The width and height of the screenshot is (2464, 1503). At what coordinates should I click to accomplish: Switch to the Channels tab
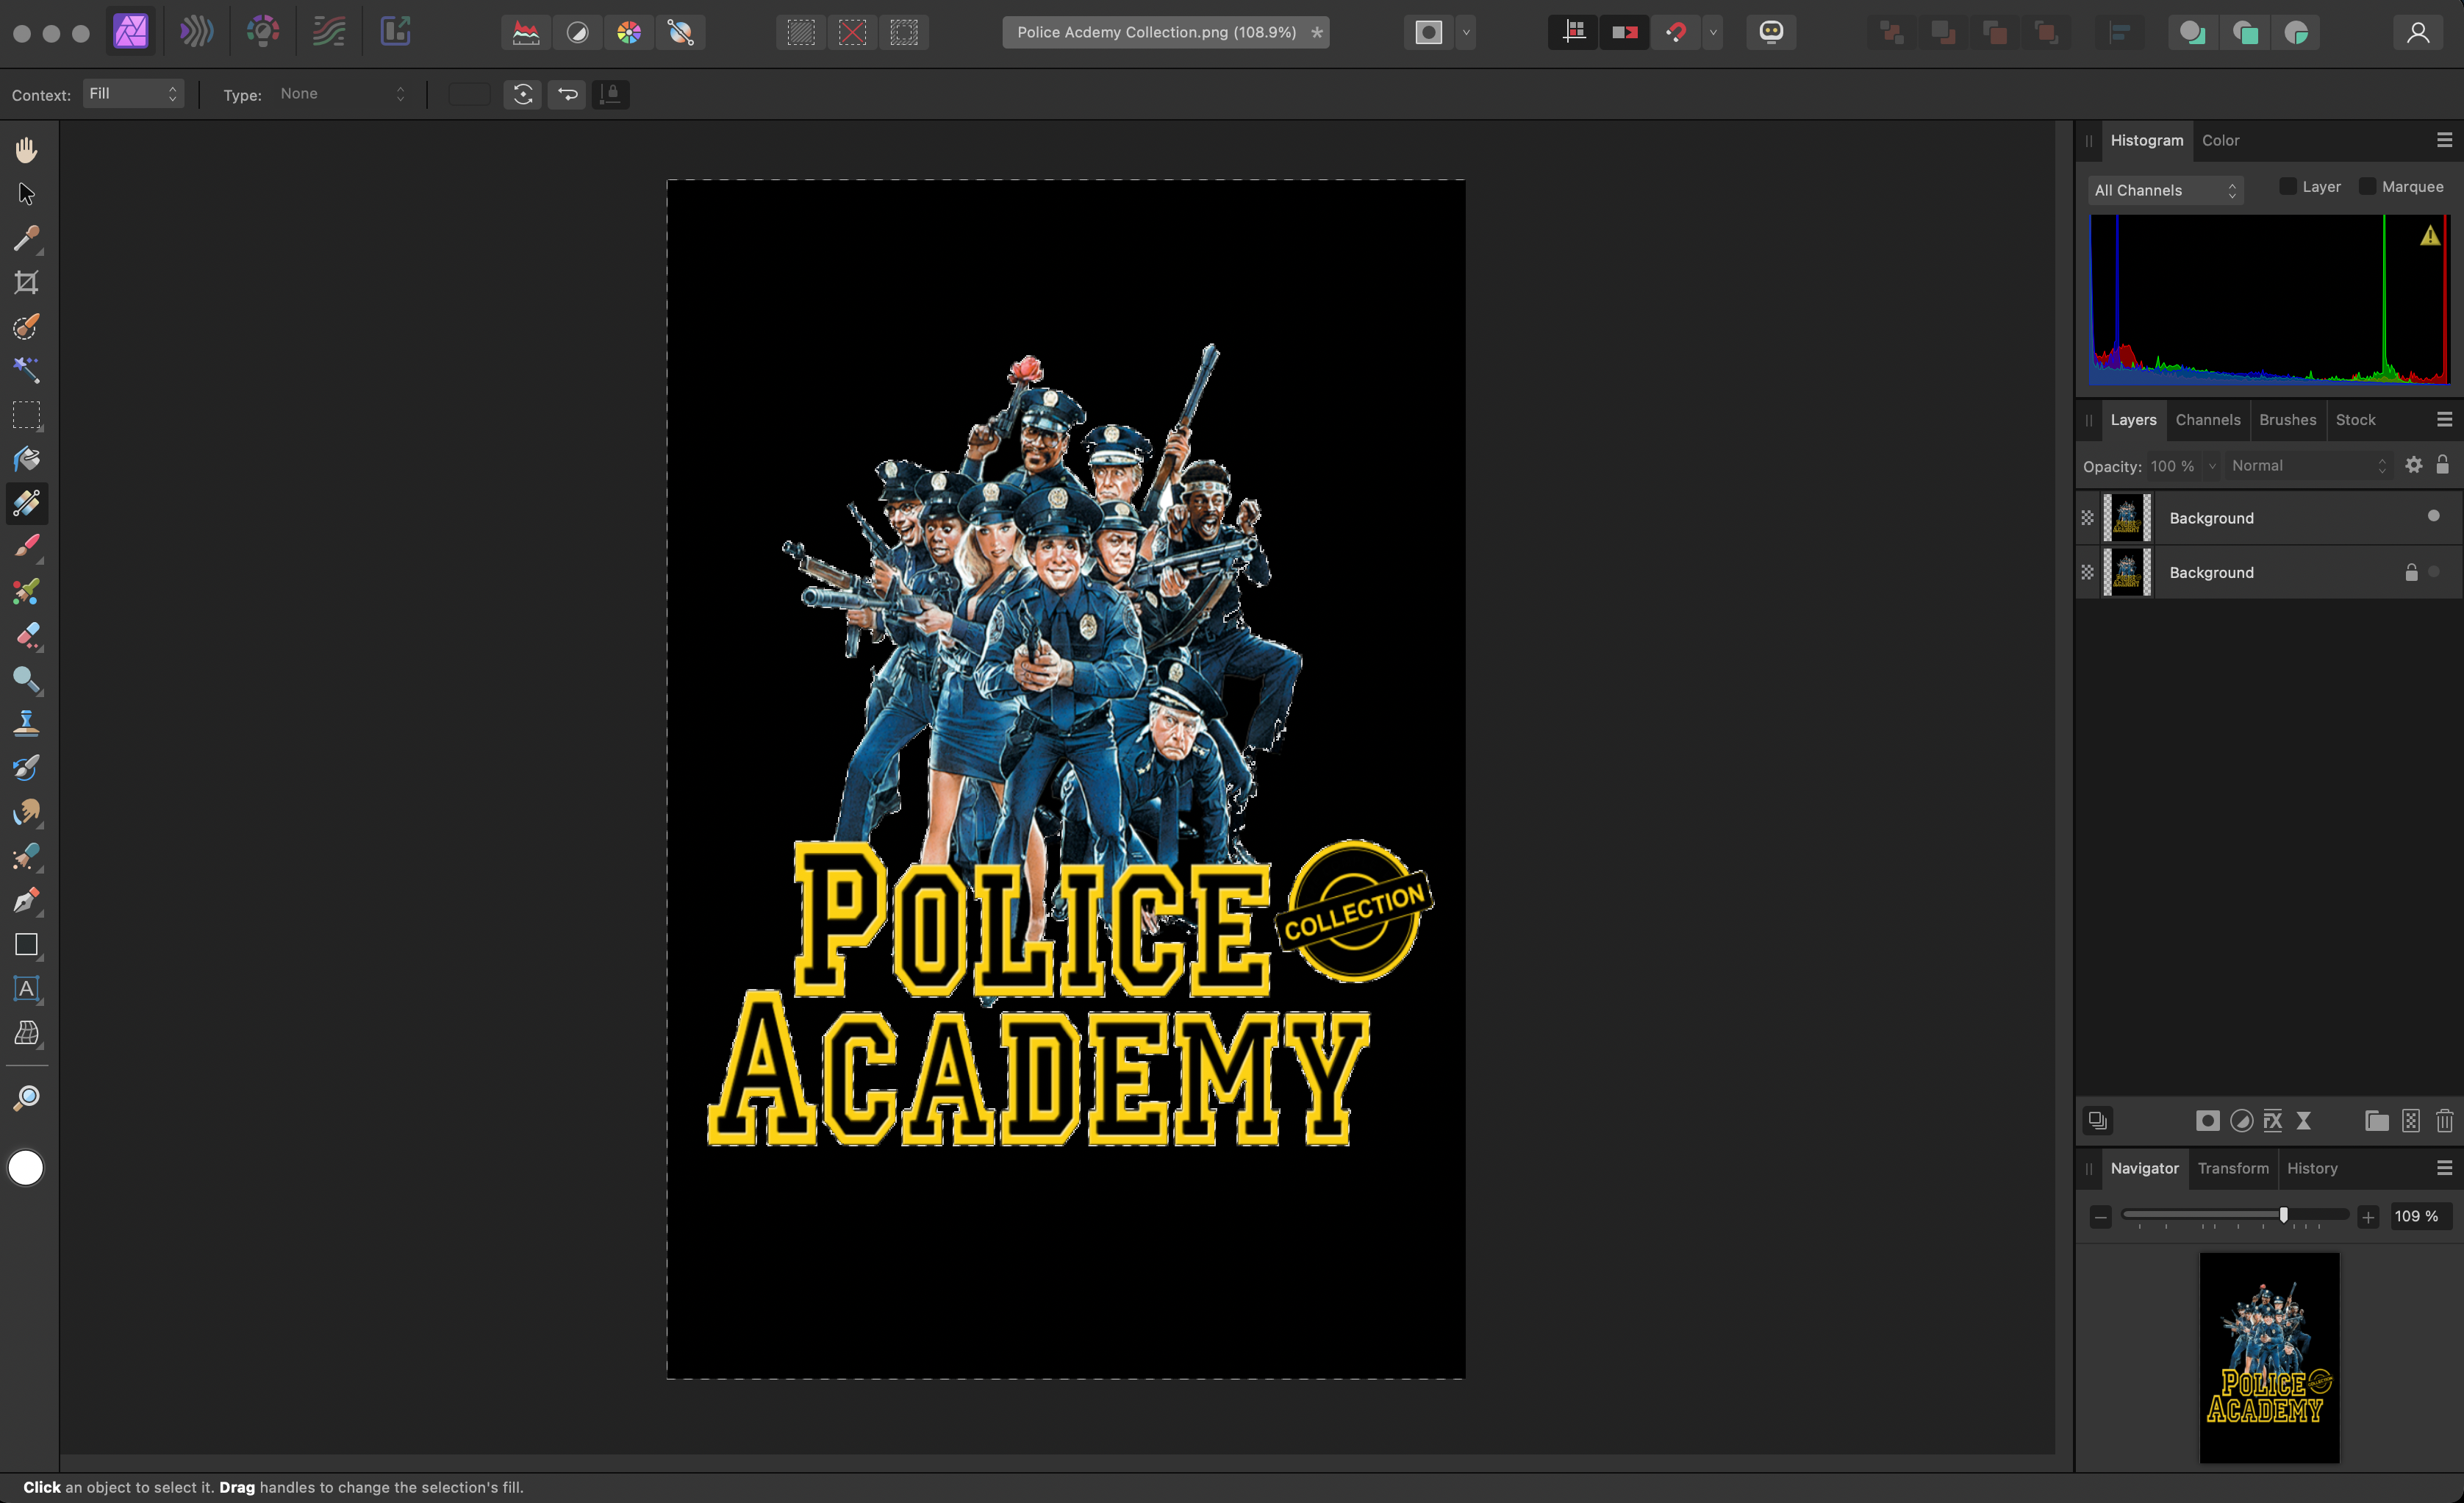coord(2207,420)
